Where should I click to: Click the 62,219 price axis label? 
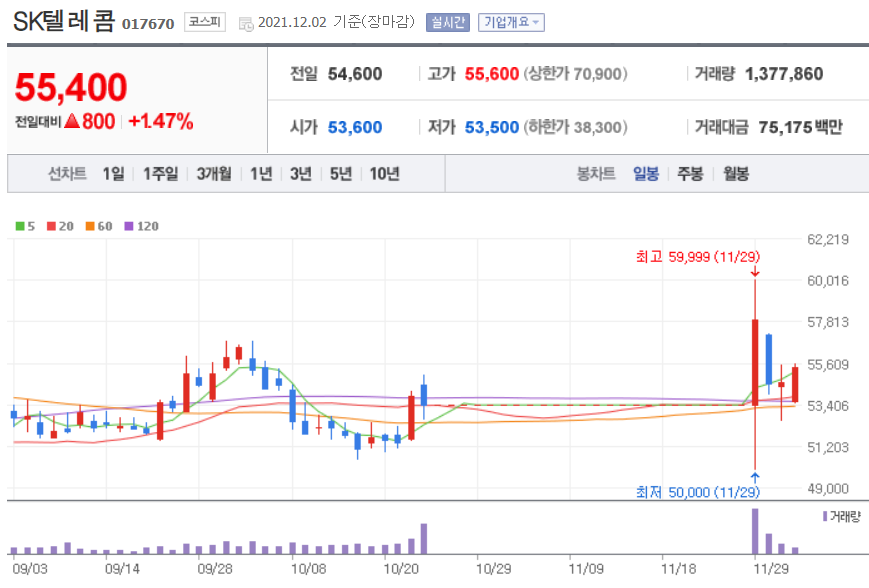(828, 239)
